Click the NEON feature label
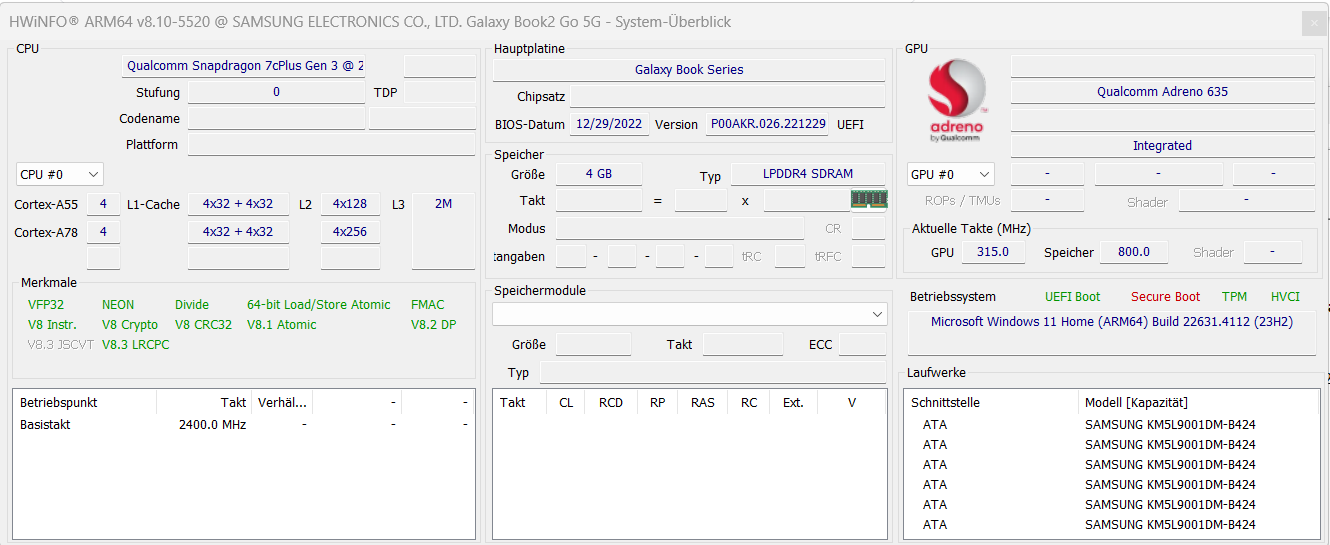The height and width of the screenshot is (545, 1330). point(118,305)
